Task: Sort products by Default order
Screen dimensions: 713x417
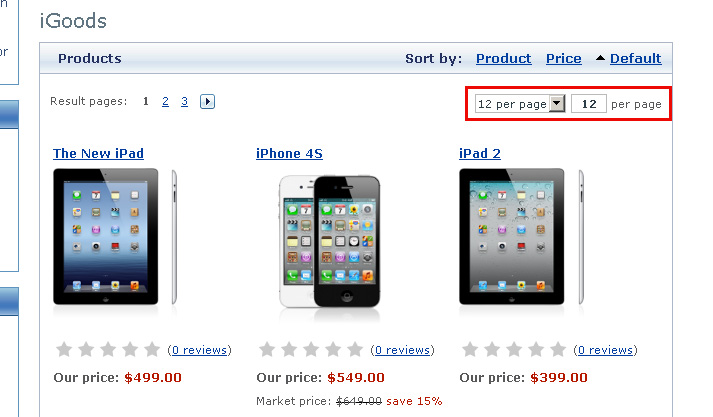Action: (635, 58)
